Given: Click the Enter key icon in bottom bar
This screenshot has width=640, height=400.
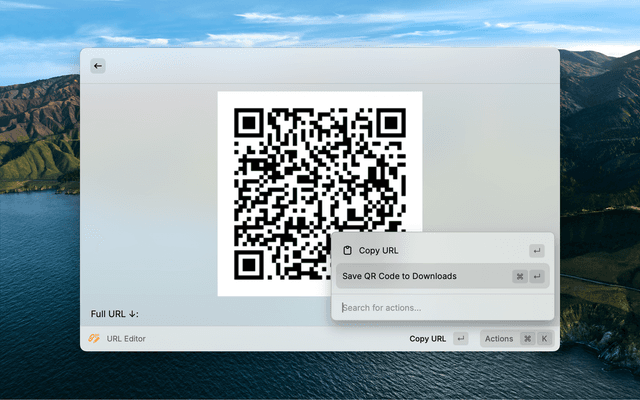Looking at the screenshot, I should [460, 339].
